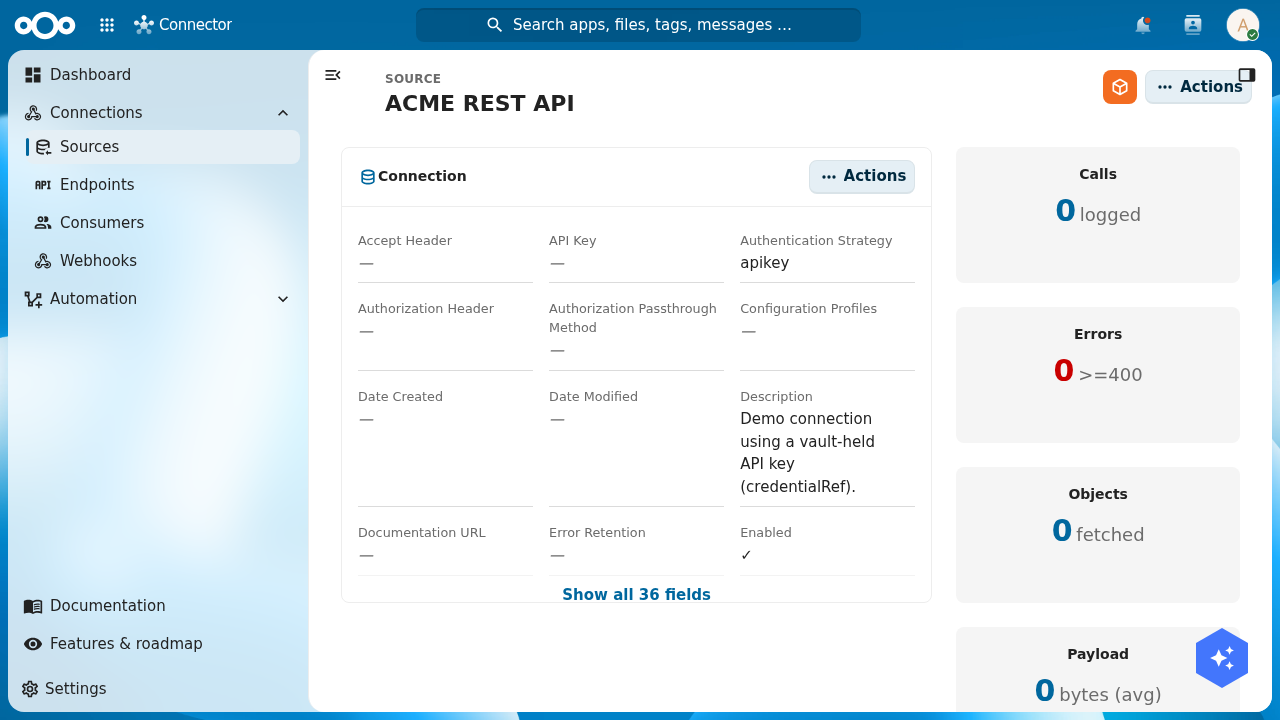Collapse the navigation sidebar toggle icon

point(333,75)
